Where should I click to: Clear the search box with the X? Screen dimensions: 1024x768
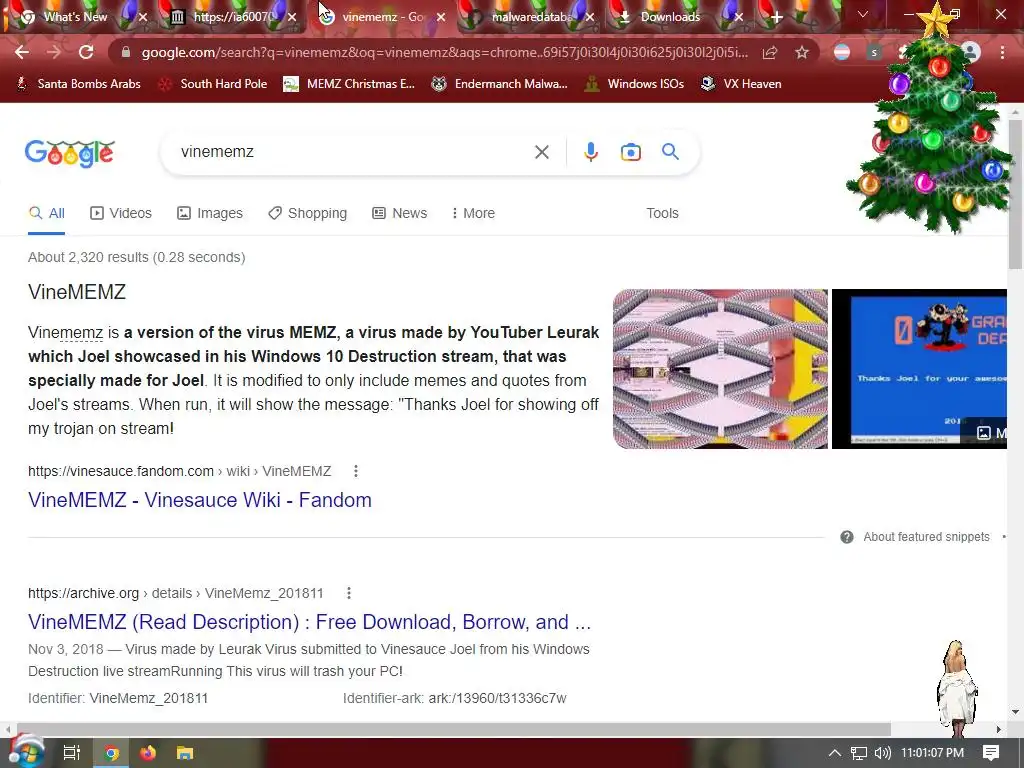click(541, 152)
